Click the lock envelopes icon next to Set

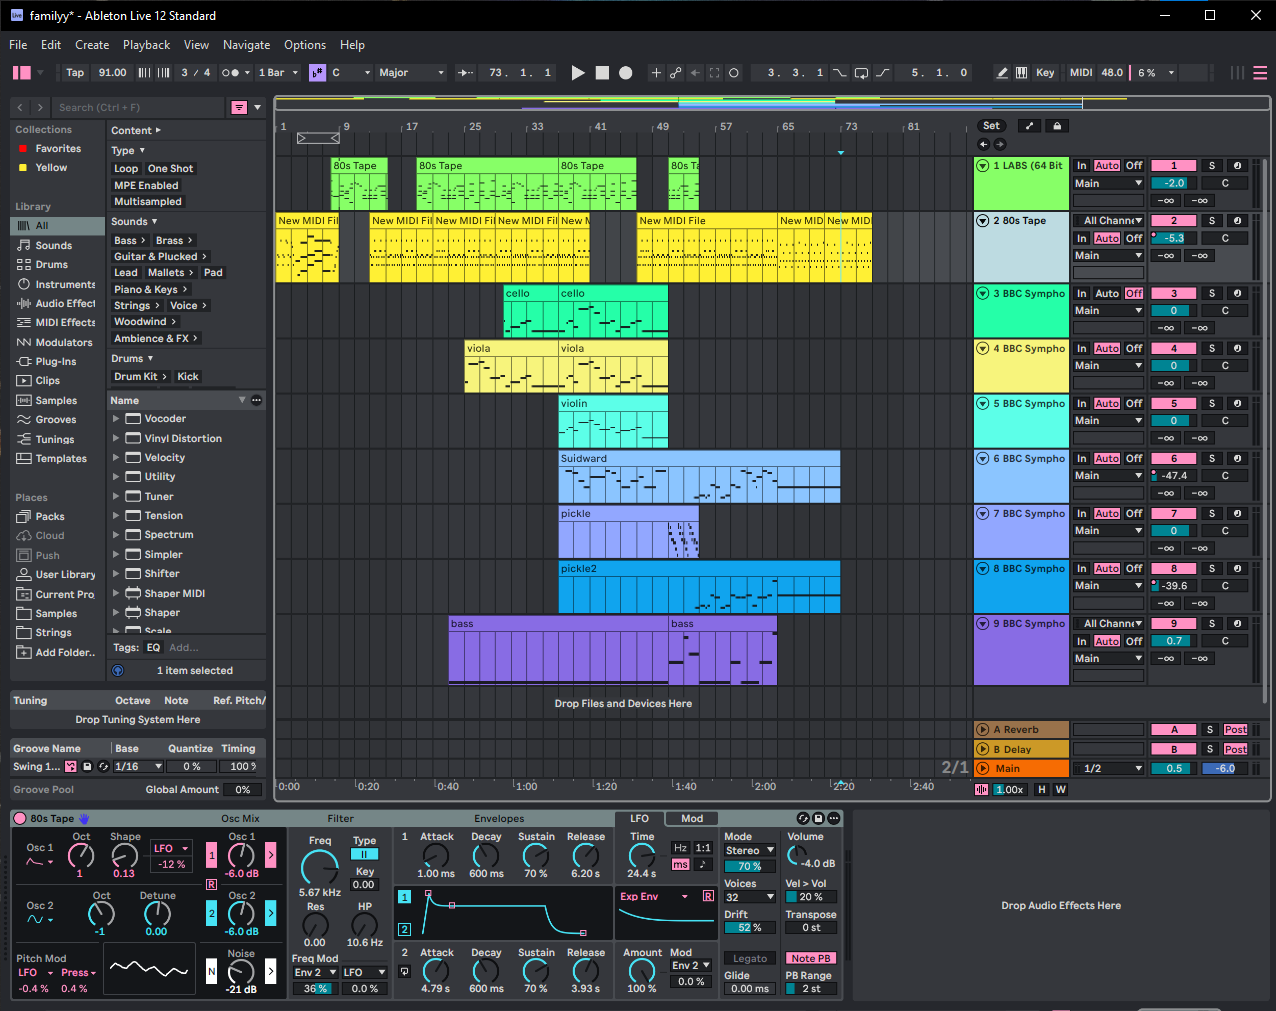pyautogui.click(x=1058, y=126)
